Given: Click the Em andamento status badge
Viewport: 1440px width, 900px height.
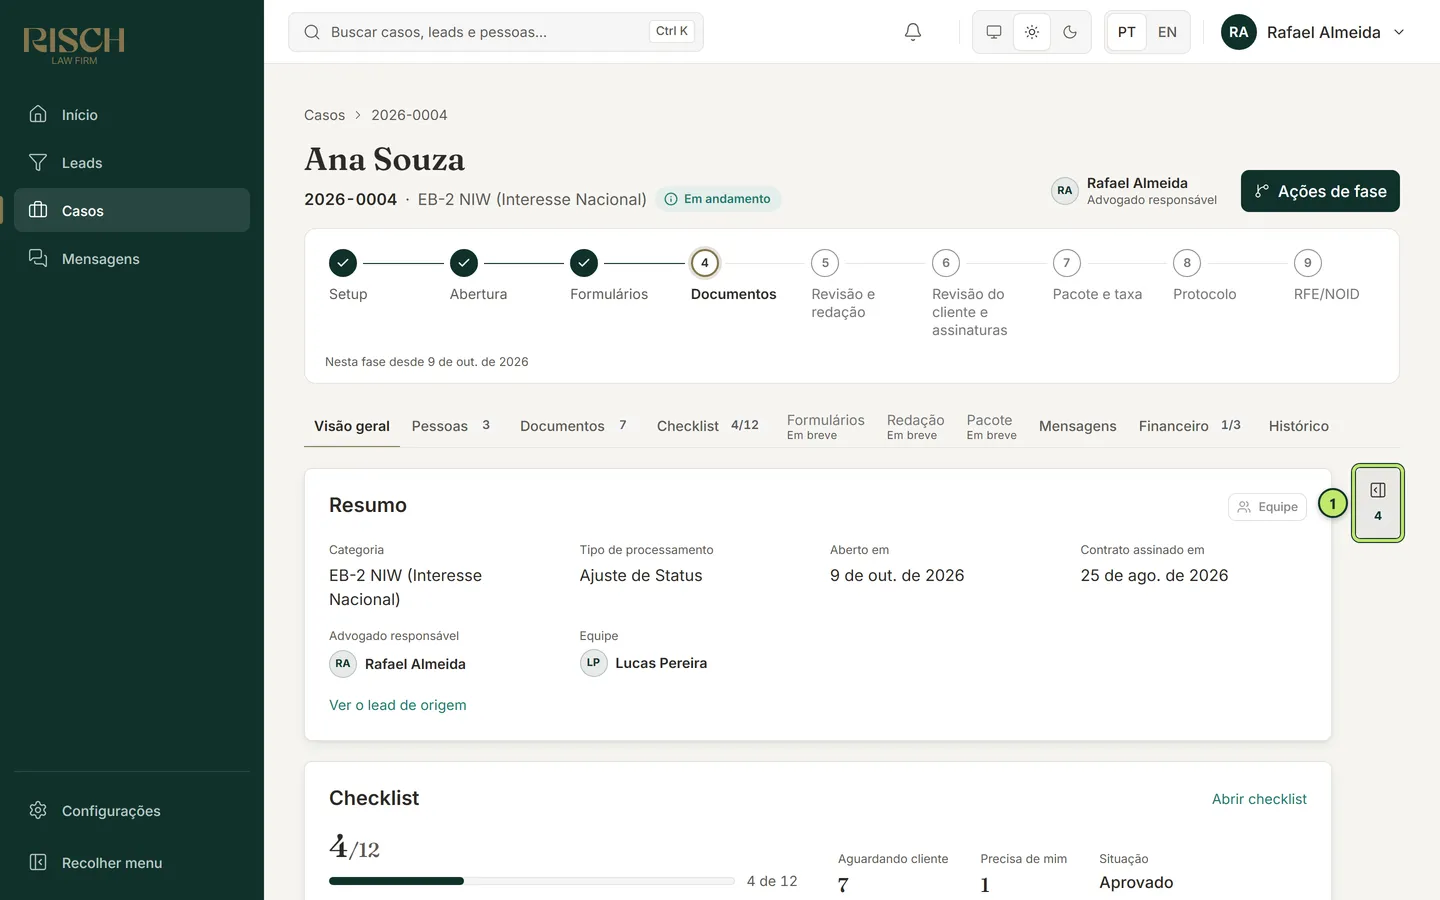Looking at the screenshot, I should pyautogui.click(x=718, y=199).
